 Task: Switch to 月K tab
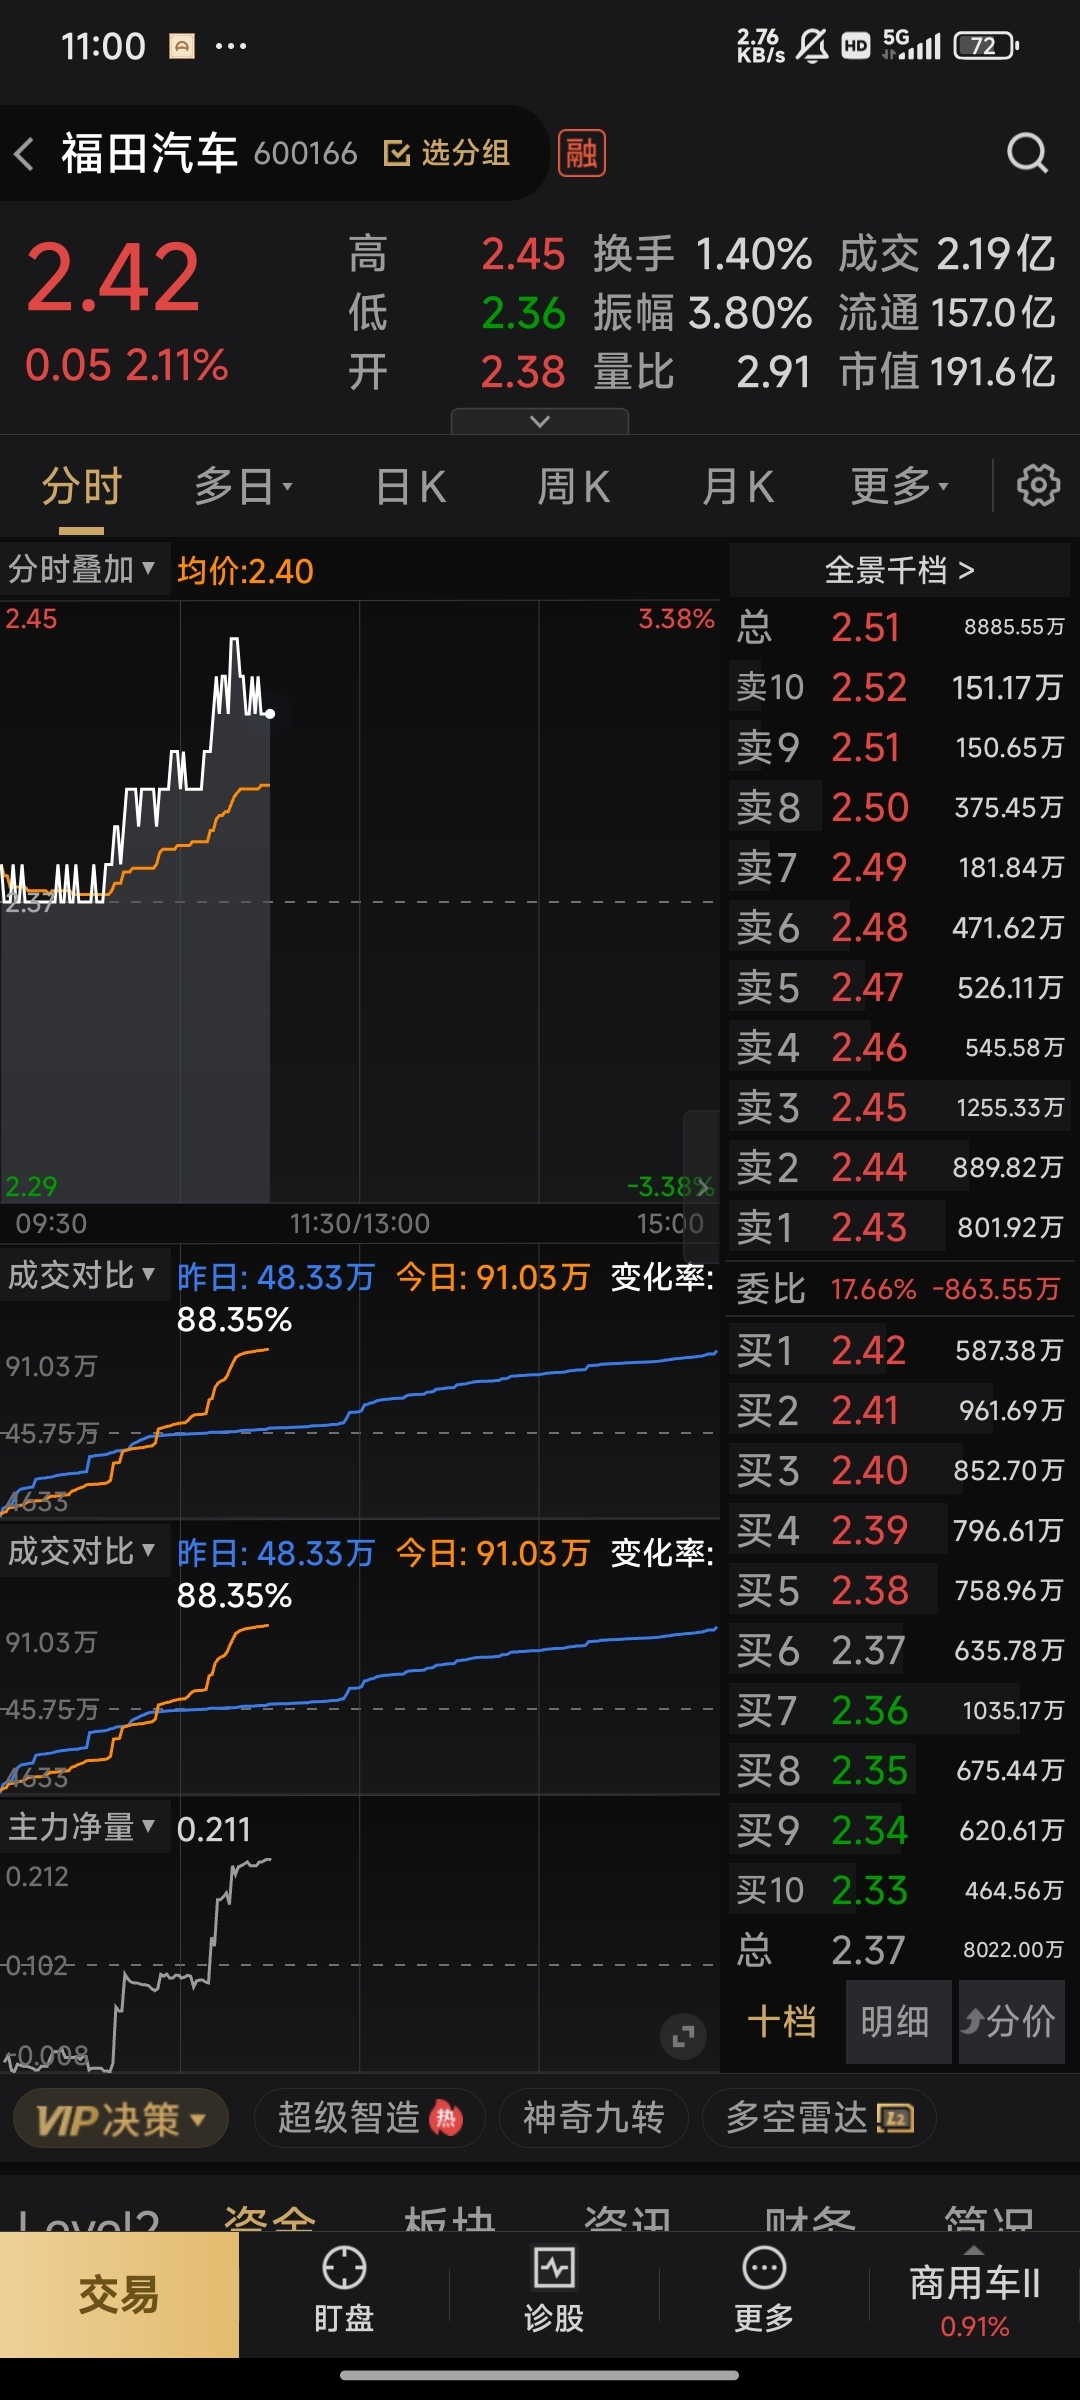pyautogui.click(x=738, y=487)
